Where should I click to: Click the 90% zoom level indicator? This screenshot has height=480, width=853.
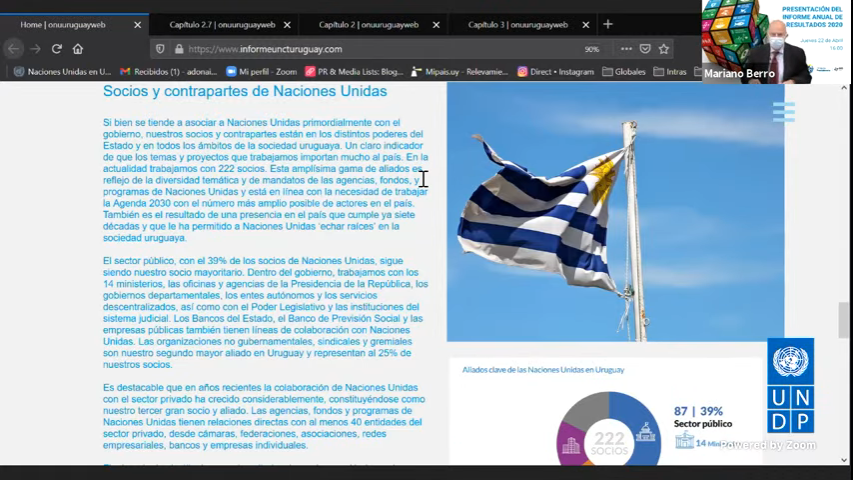592,49
